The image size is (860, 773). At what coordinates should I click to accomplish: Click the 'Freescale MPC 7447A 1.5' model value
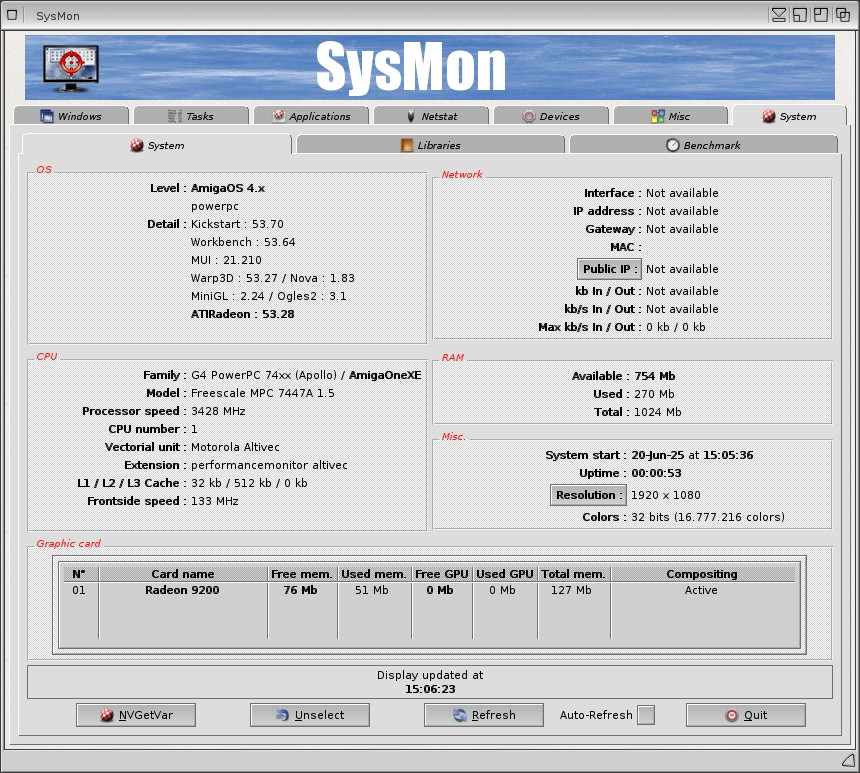click(262, 393)
